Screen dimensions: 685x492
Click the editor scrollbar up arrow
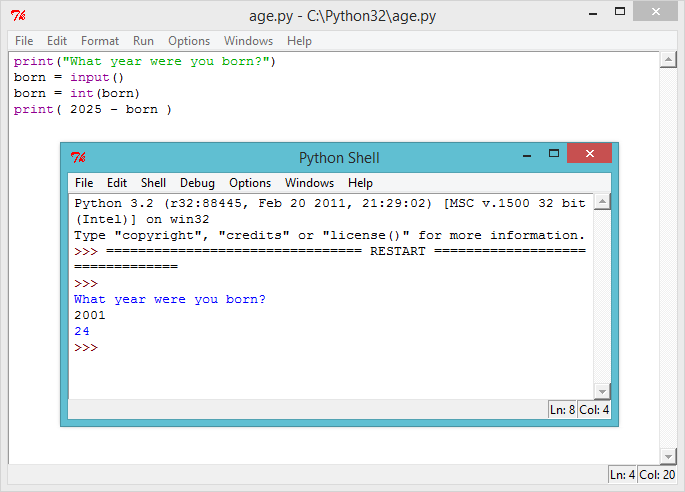pos(668,60)
